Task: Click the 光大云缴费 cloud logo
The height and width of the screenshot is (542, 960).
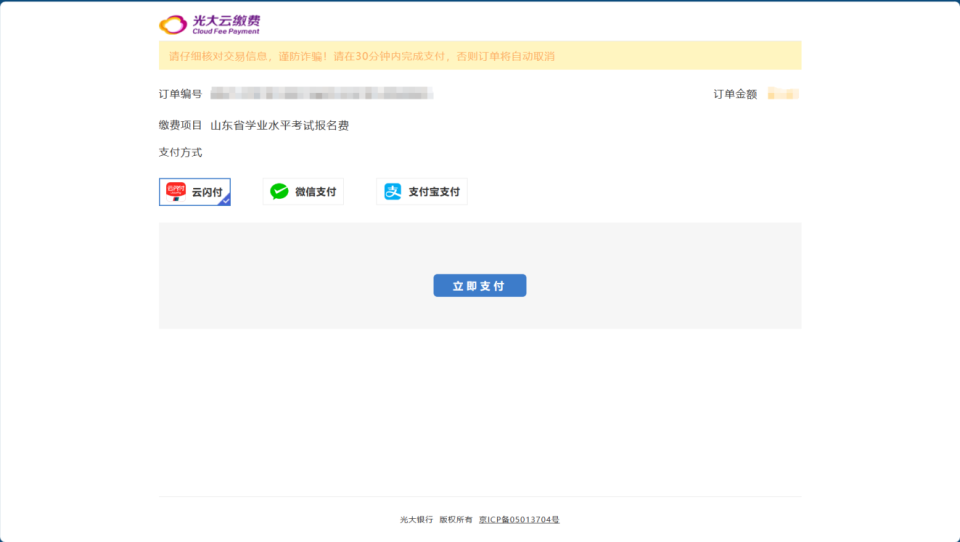Action: 209,24
